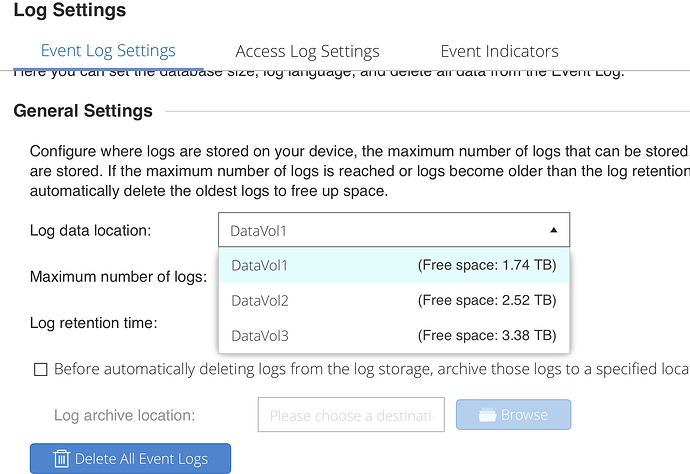The width and height of the screenshot is (690, 474).
Task: Click the free space 2.52 TB text
Action: (487, 301)
